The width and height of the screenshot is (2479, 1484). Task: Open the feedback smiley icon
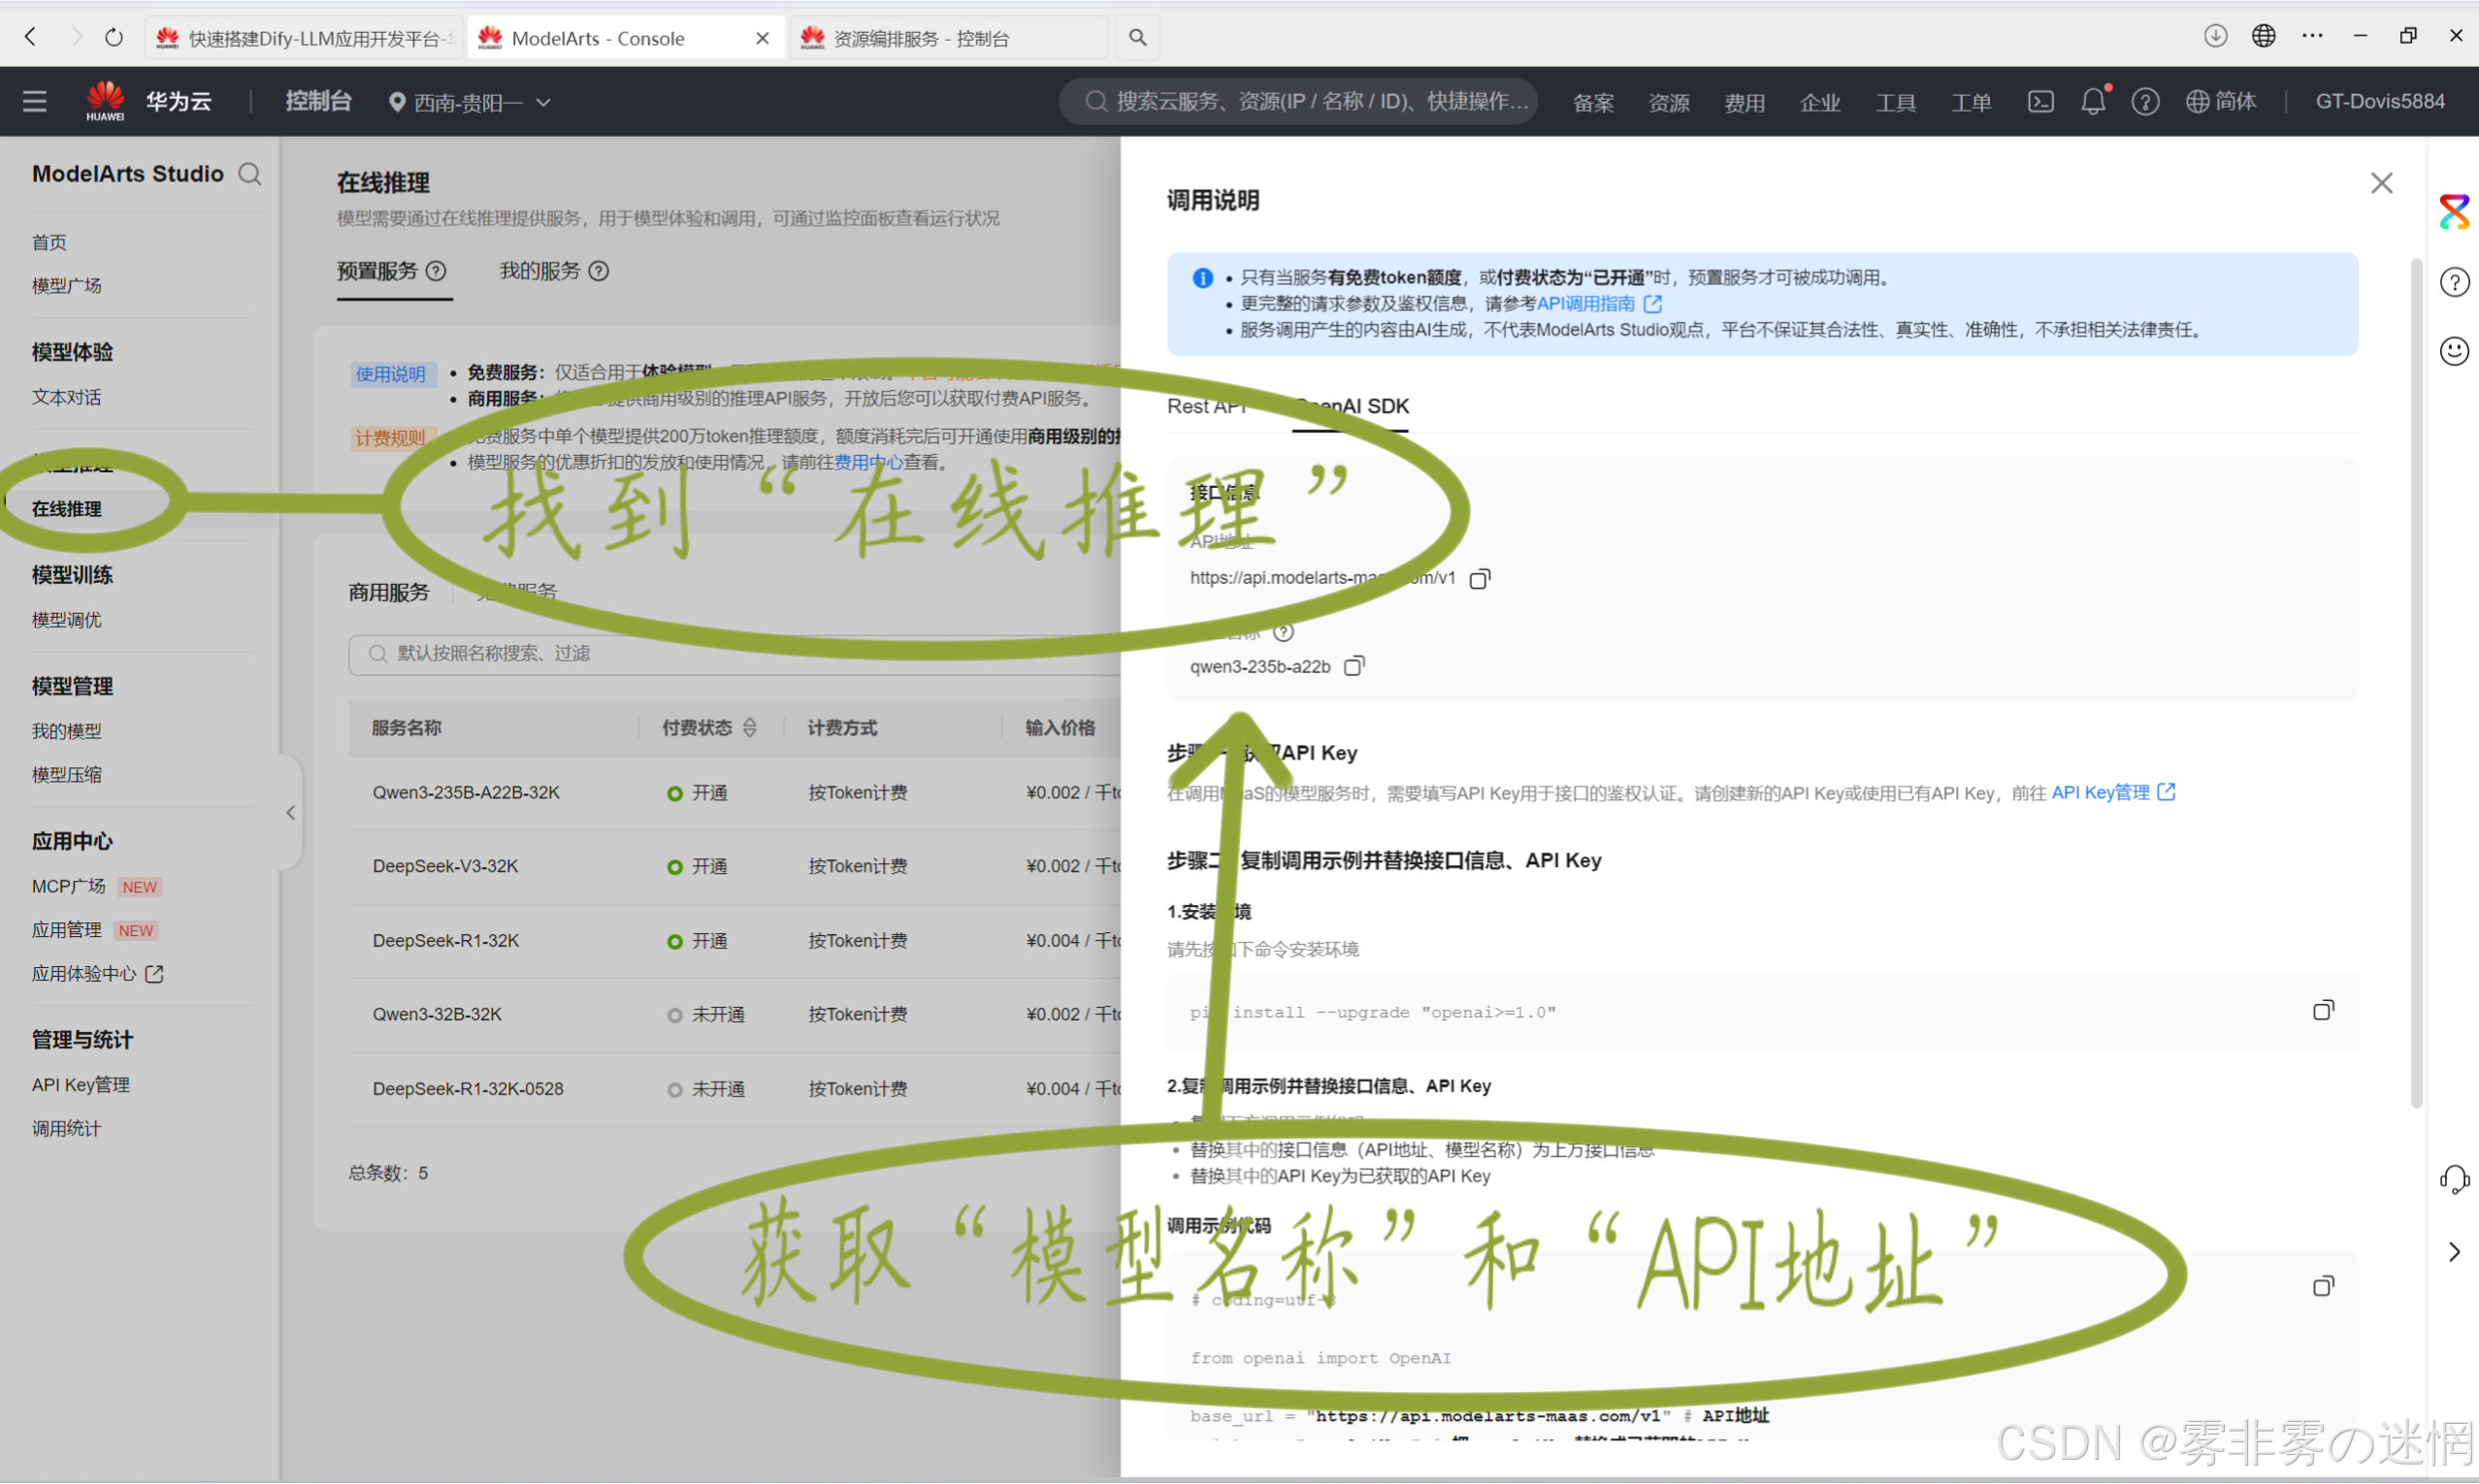[x=2453, y=351]
